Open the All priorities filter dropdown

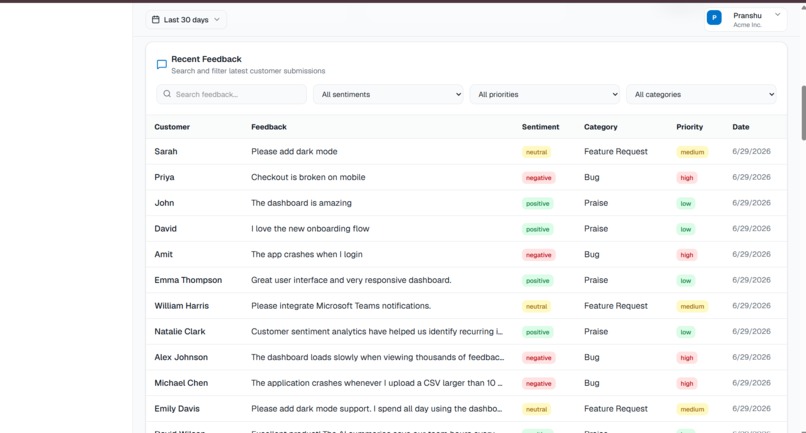pos(544,94)
